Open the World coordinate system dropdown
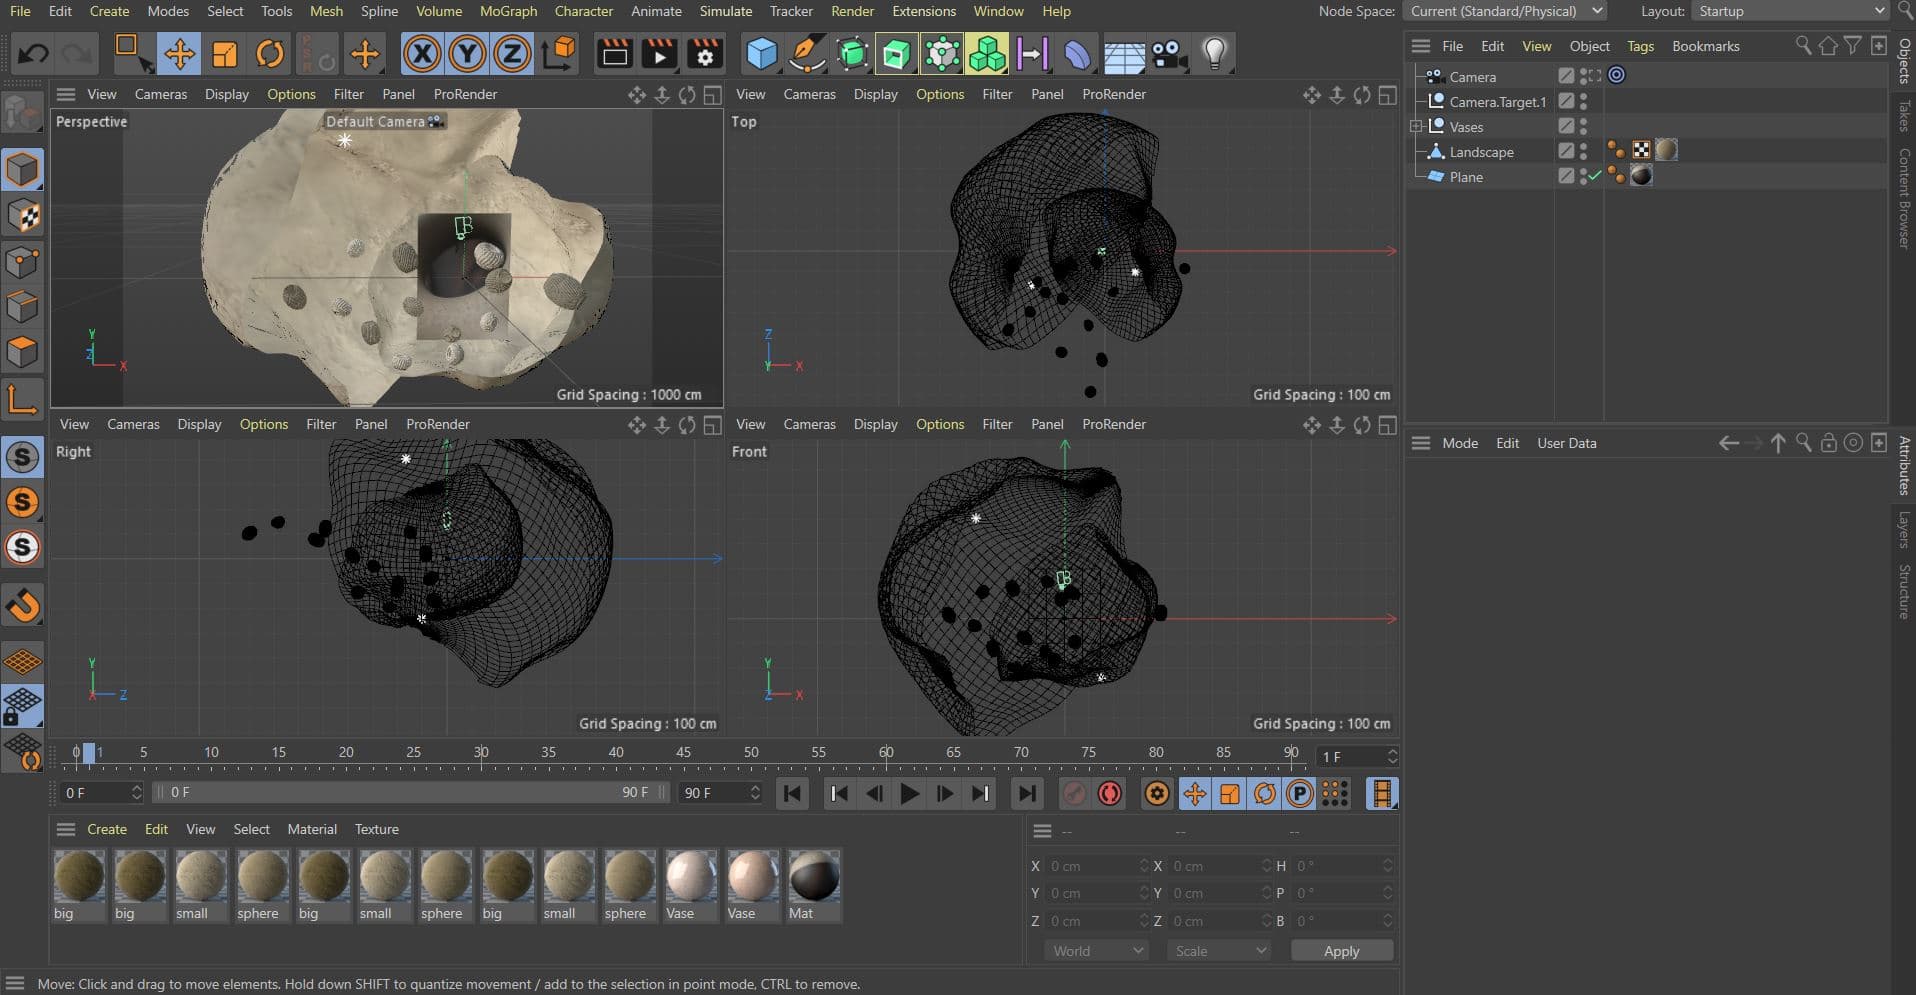The height and width of the screenshot is (995, 1916). tap(1097, 951)
